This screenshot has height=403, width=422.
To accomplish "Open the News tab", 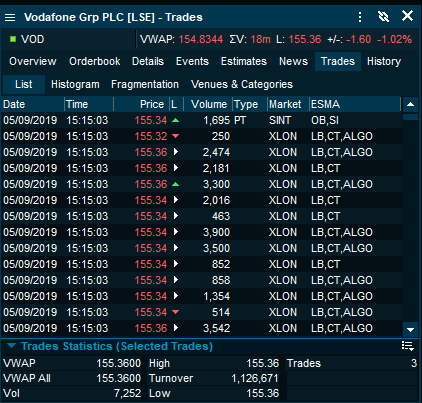I will coord(293,61).
